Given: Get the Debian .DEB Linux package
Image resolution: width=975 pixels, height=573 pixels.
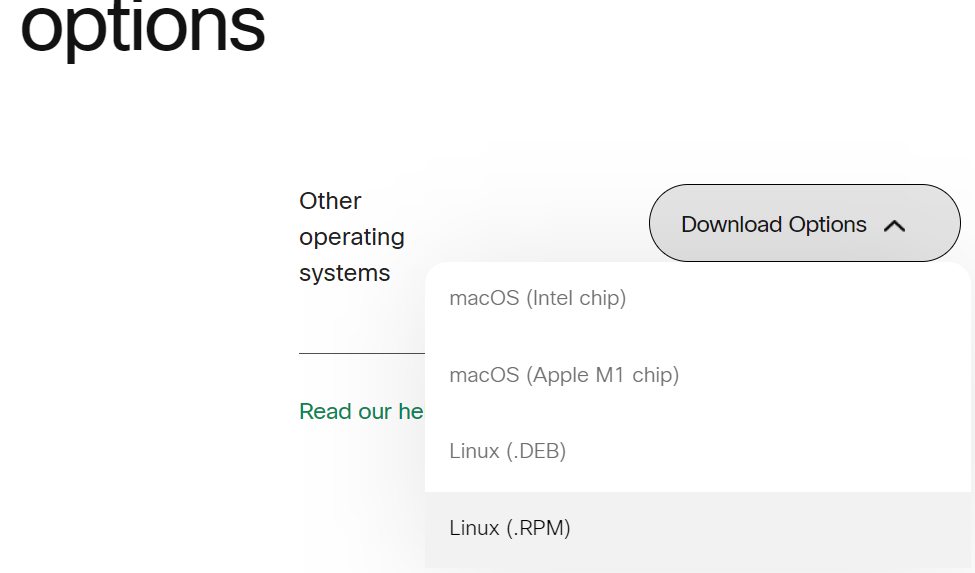Looking at the screenshot, I should 508,451.
